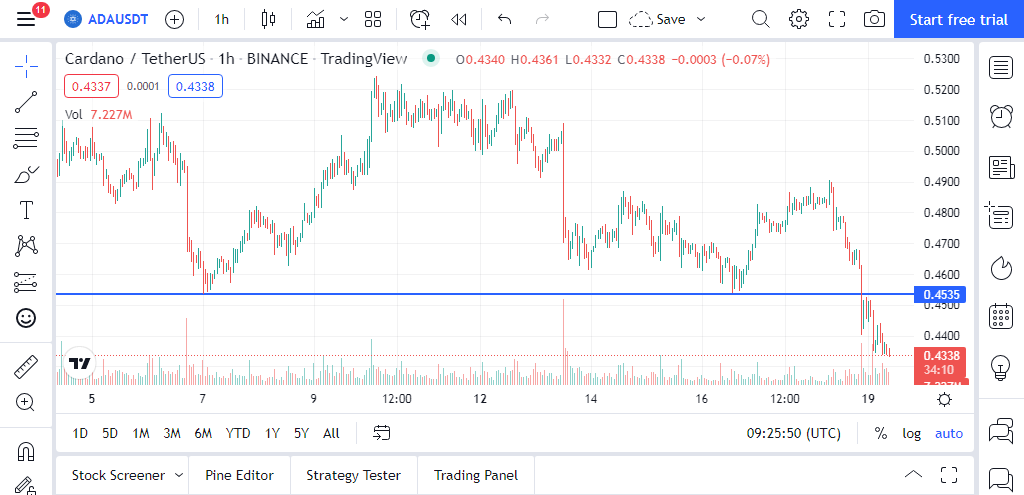1024x495 pixels.
Task: Open the Stock Screener dropdown
Action: (x=127, y=475)
